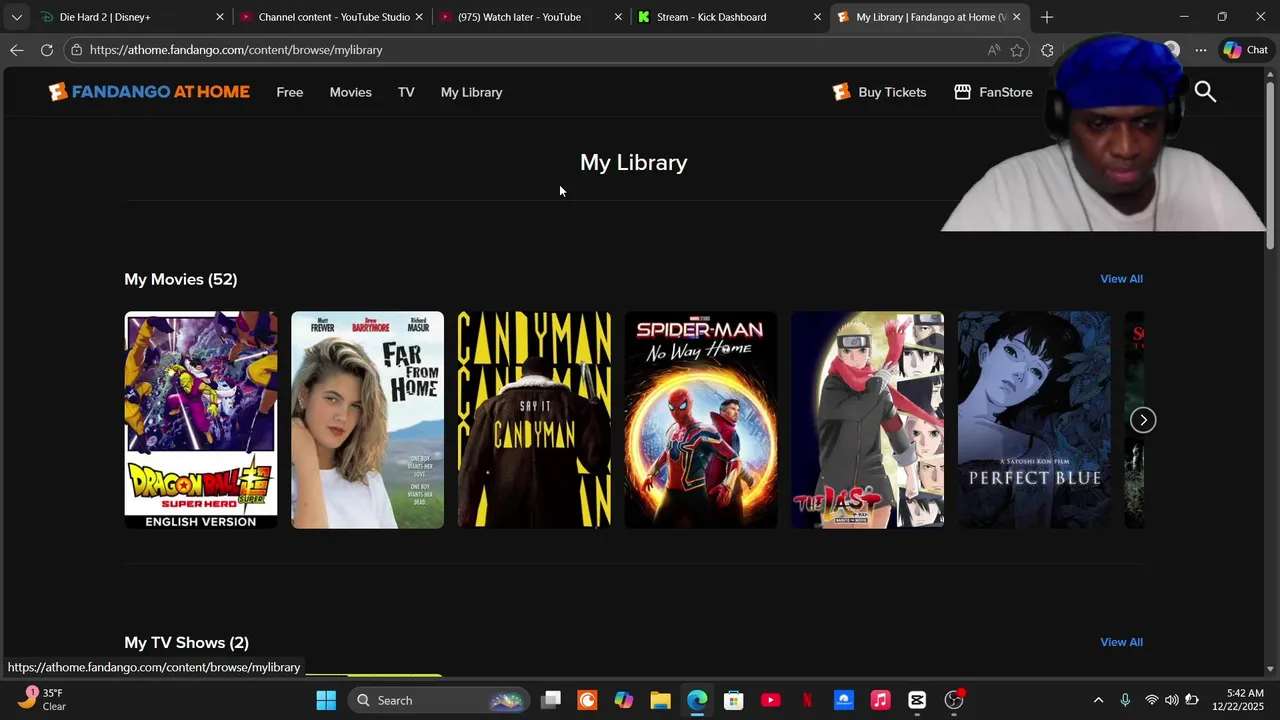The height and width of the screenshot is (720, 1280).
Task: Click View All for My Movies
Action: pos(1121,279)
